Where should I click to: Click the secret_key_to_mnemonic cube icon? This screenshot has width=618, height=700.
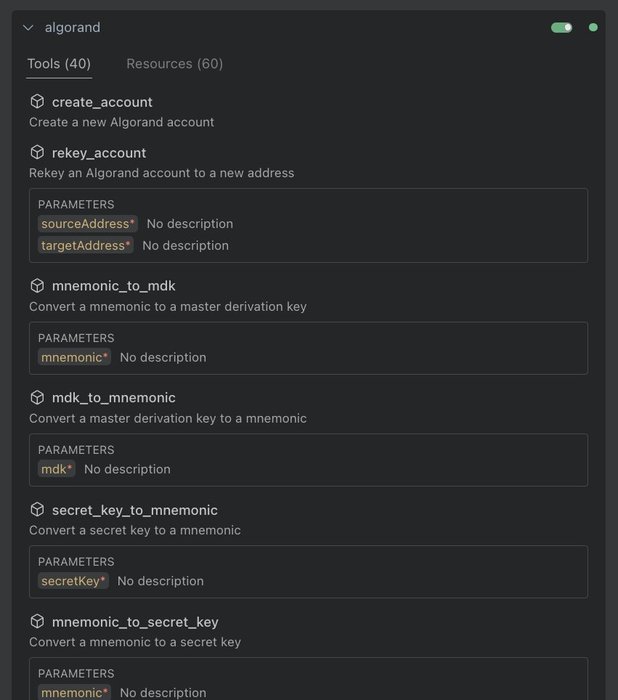pyautogui.click(x=37, y=509)
